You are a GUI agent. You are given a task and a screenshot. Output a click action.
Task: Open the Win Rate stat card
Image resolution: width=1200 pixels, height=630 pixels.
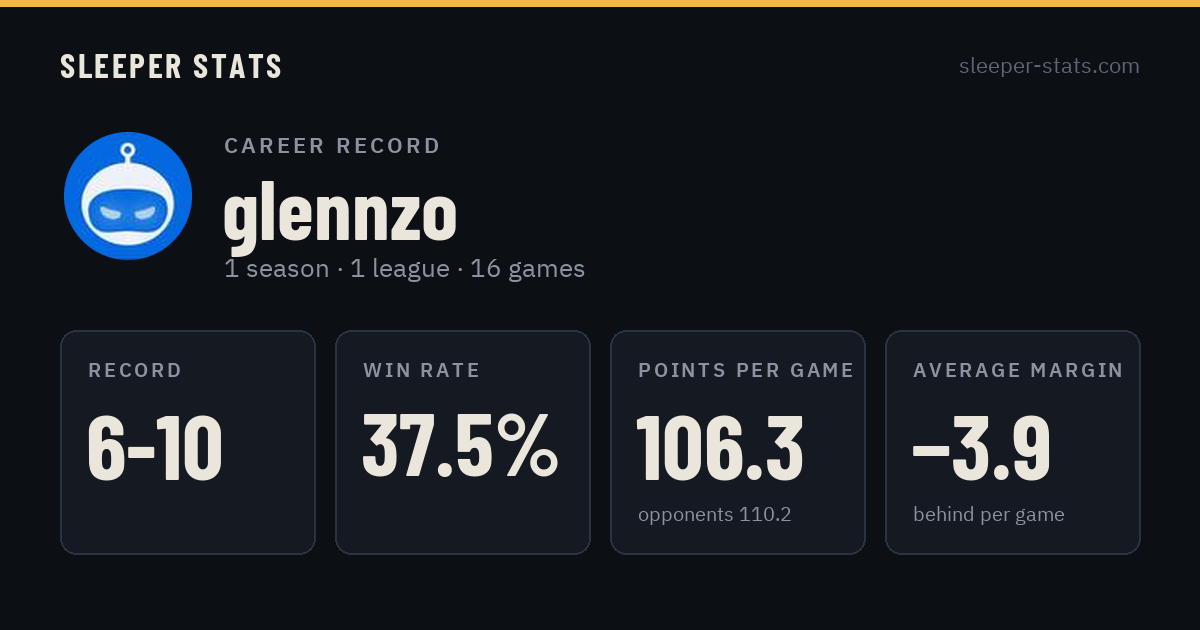463,442
